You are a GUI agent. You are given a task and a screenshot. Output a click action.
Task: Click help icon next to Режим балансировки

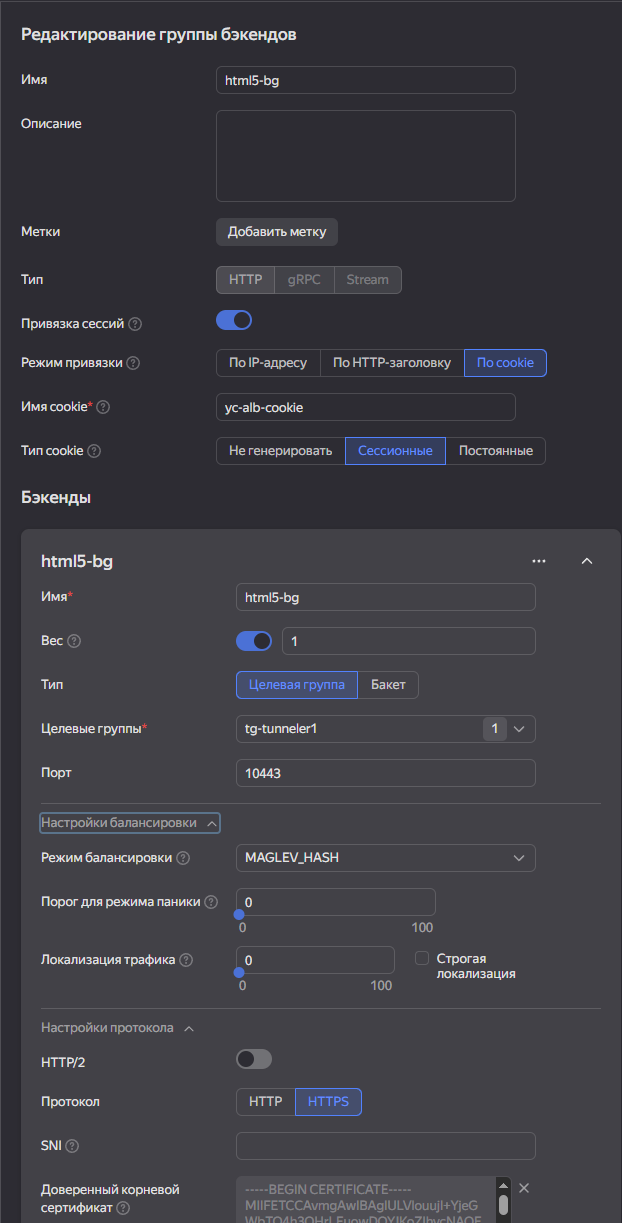click(183, 858)
